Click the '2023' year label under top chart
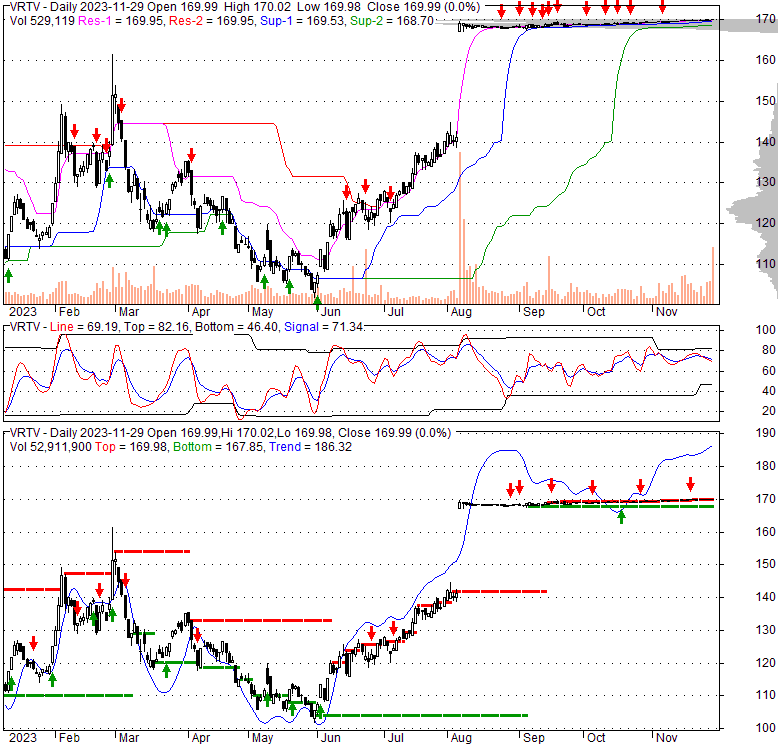 [23, 312]
